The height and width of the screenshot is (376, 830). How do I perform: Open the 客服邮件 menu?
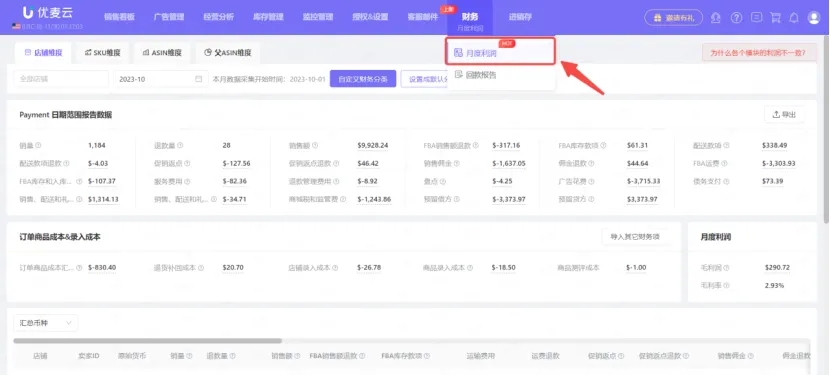coord(422,17)
